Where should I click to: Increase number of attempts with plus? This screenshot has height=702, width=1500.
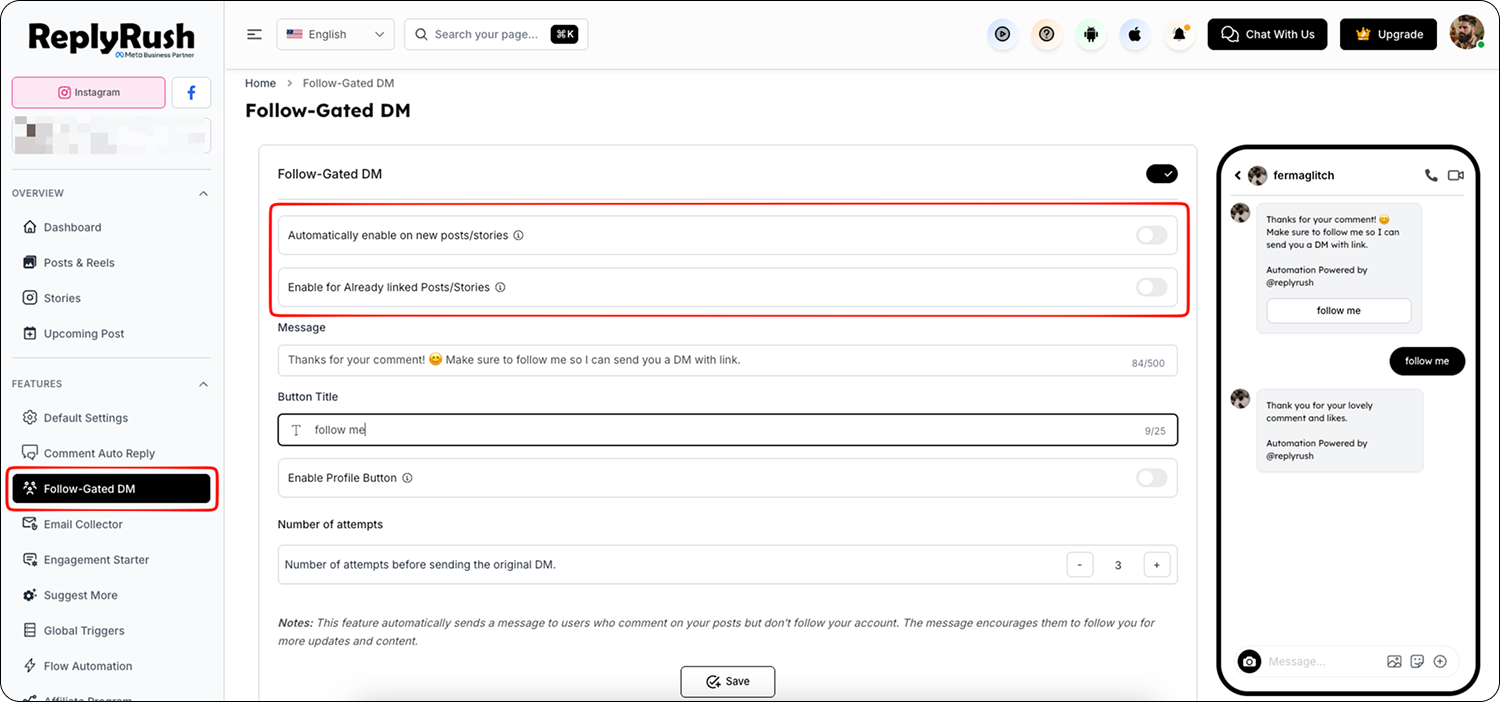pos(1156,565)
